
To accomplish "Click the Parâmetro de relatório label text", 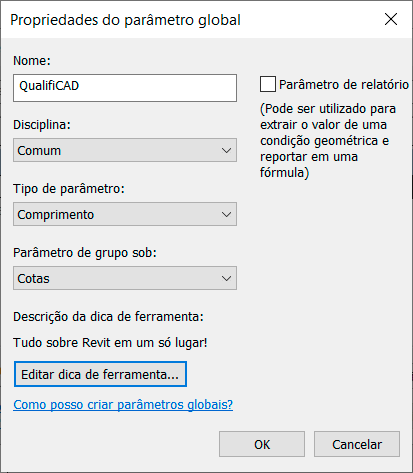I will coord(344,85).
